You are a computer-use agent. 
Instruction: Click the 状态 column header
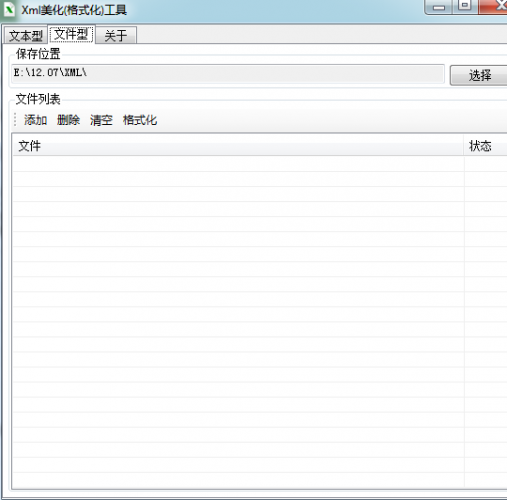(485, 146)
